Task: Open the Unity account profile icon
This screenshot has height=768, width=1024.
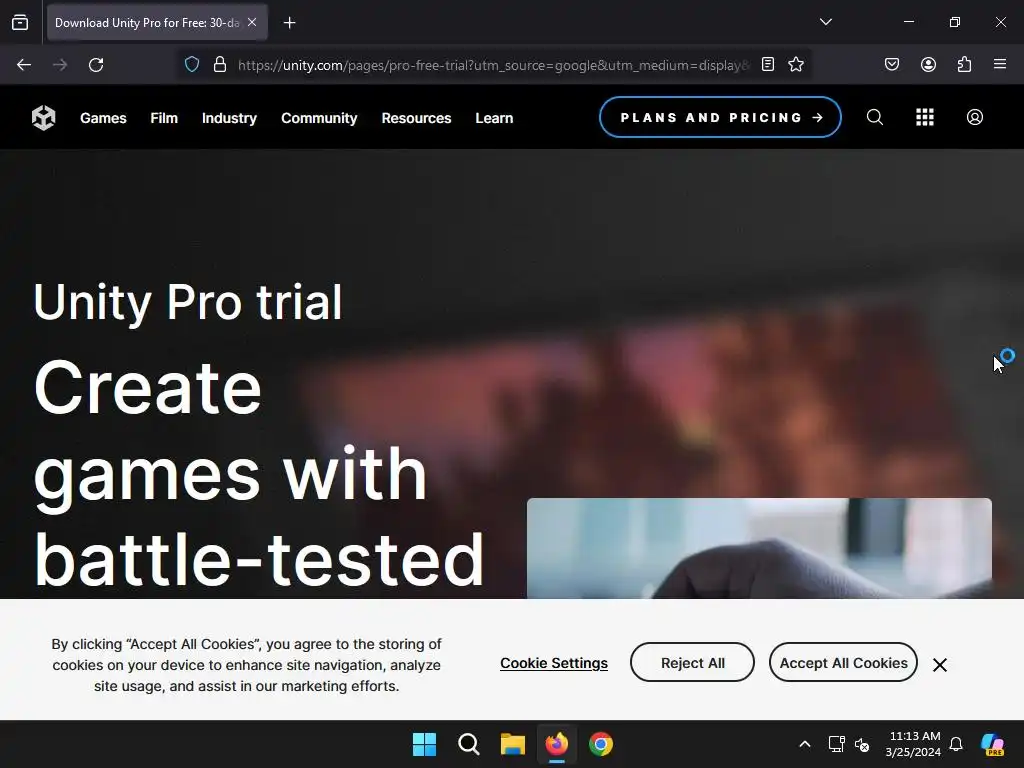Action: [974, 118]
